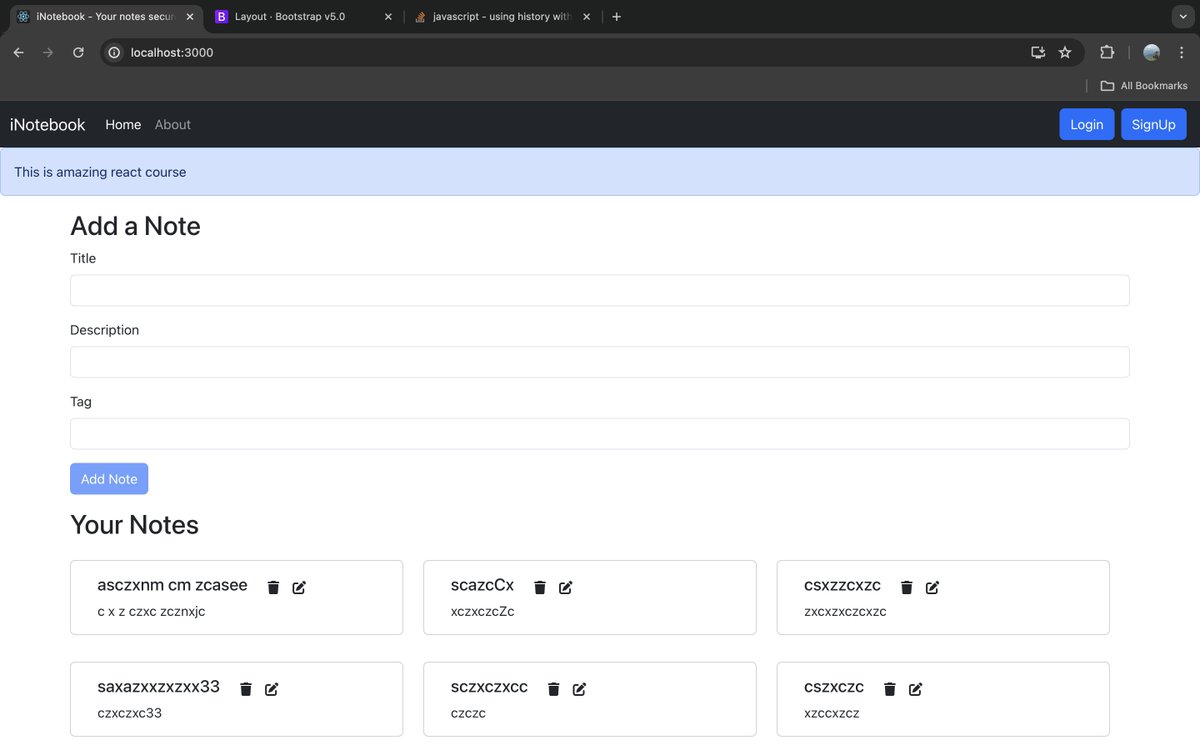Open the Chrome profile avatar

[1152, 52]
